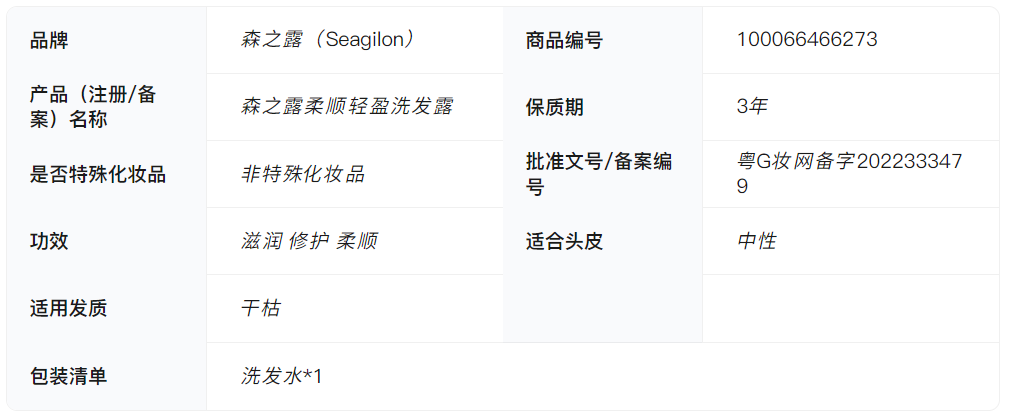1009x417 pixels.
Task: Click brand value 森之露（Seagilon）
Action: (x=328, y=40)
